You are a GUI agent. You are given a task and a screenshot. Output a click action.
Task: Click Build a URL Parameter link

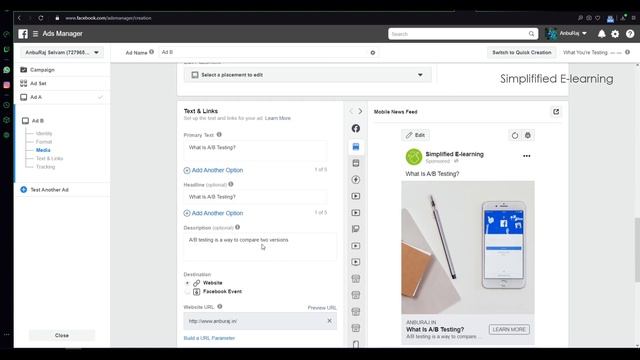[x=209, y=338]
